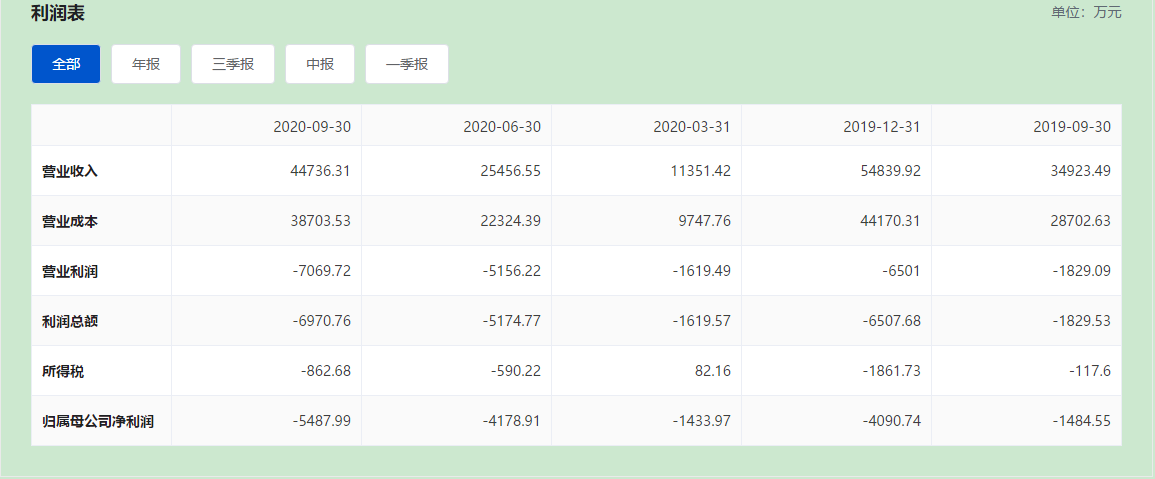Select the 营业成本 row label
The width and height of the screenshot is (1155, 479).
click(x=70, y=221)
